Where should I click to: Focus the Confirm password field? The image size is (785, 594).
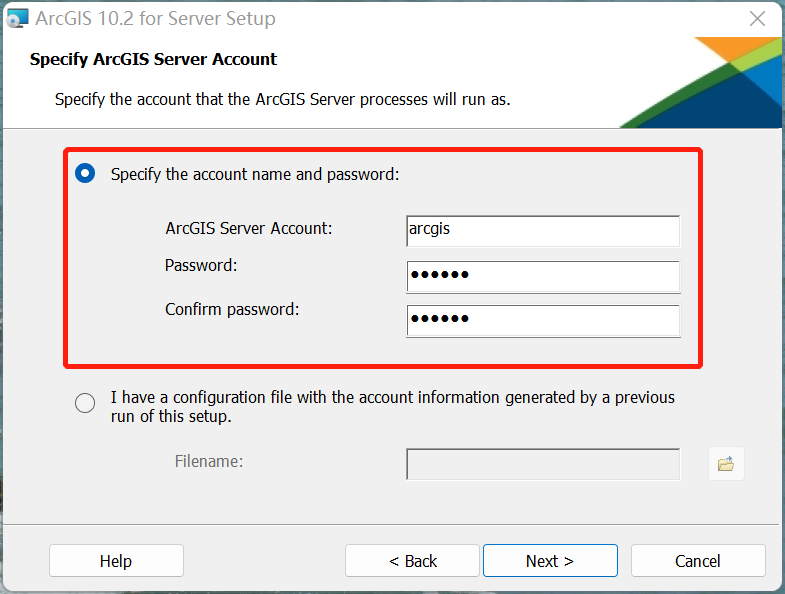point(543,321)
